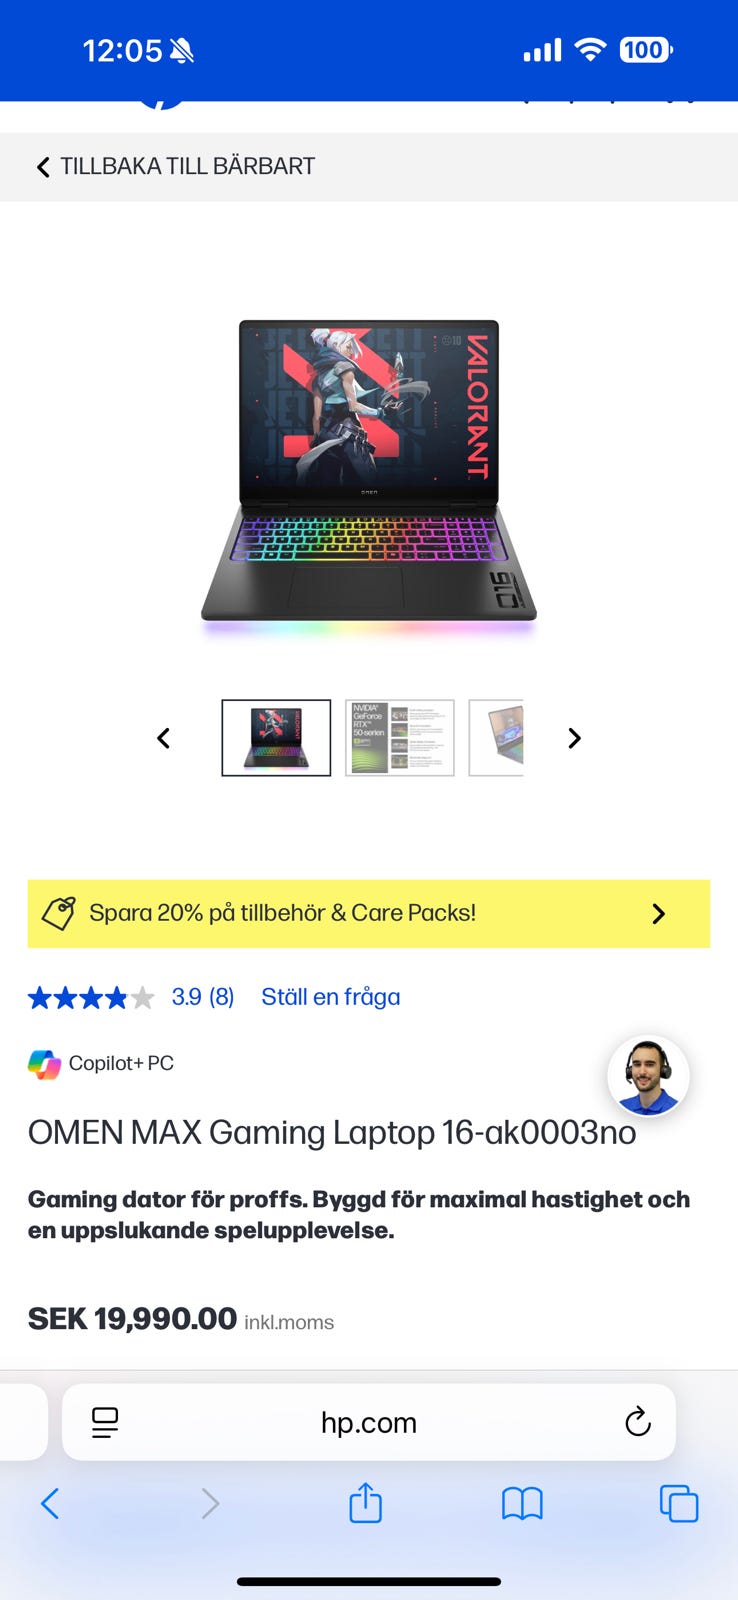This screenshot has height=1600, width=738.
Task: Reload the page with refresh icon
Action: [x=637, y=1421]
